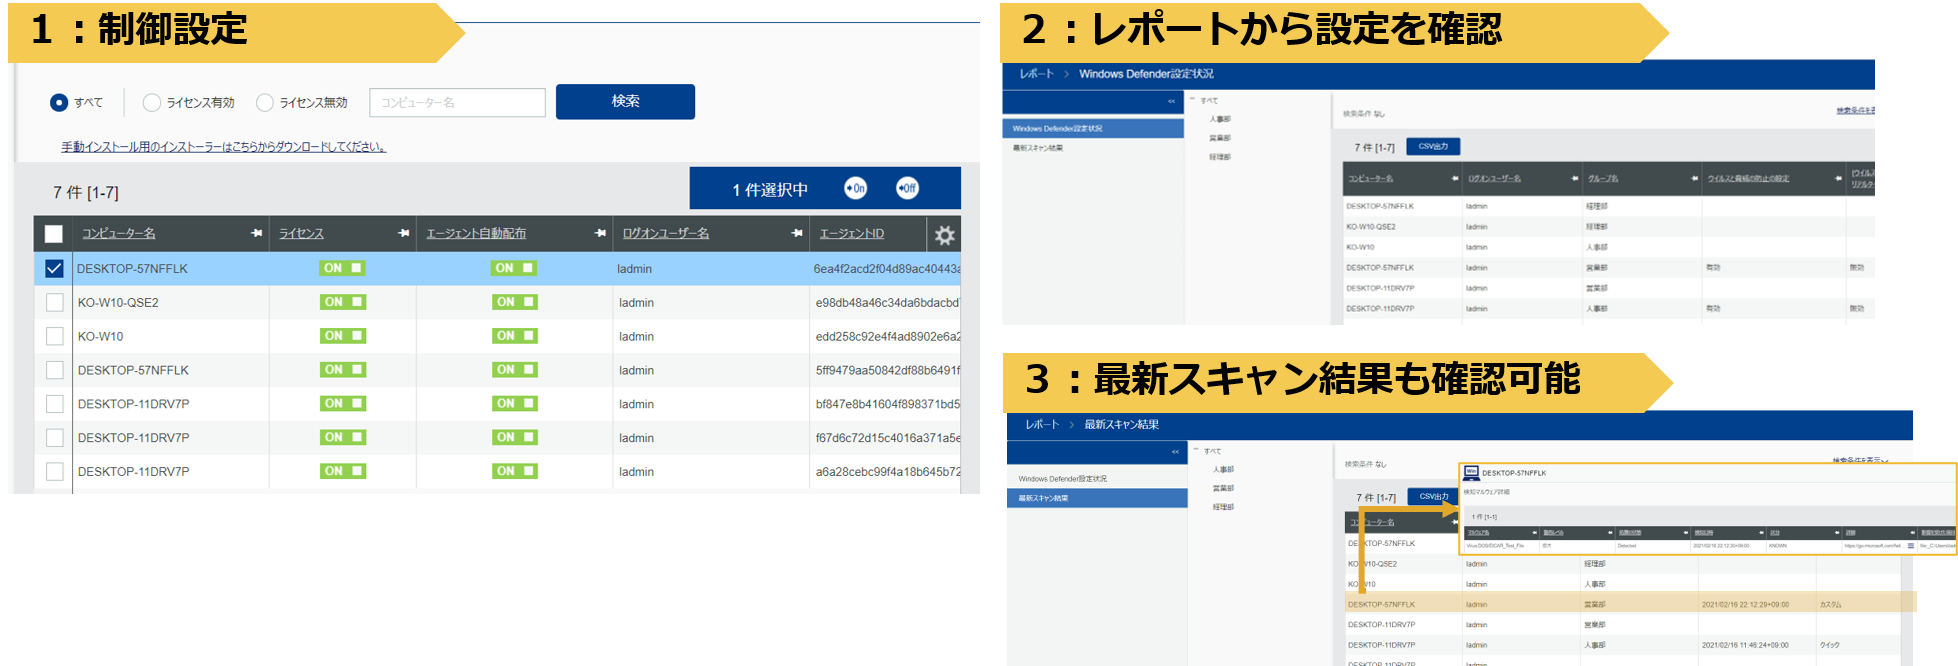
Task: Click the bulk On icon beside 1 件選択中
Action: [x=855, y=188]
